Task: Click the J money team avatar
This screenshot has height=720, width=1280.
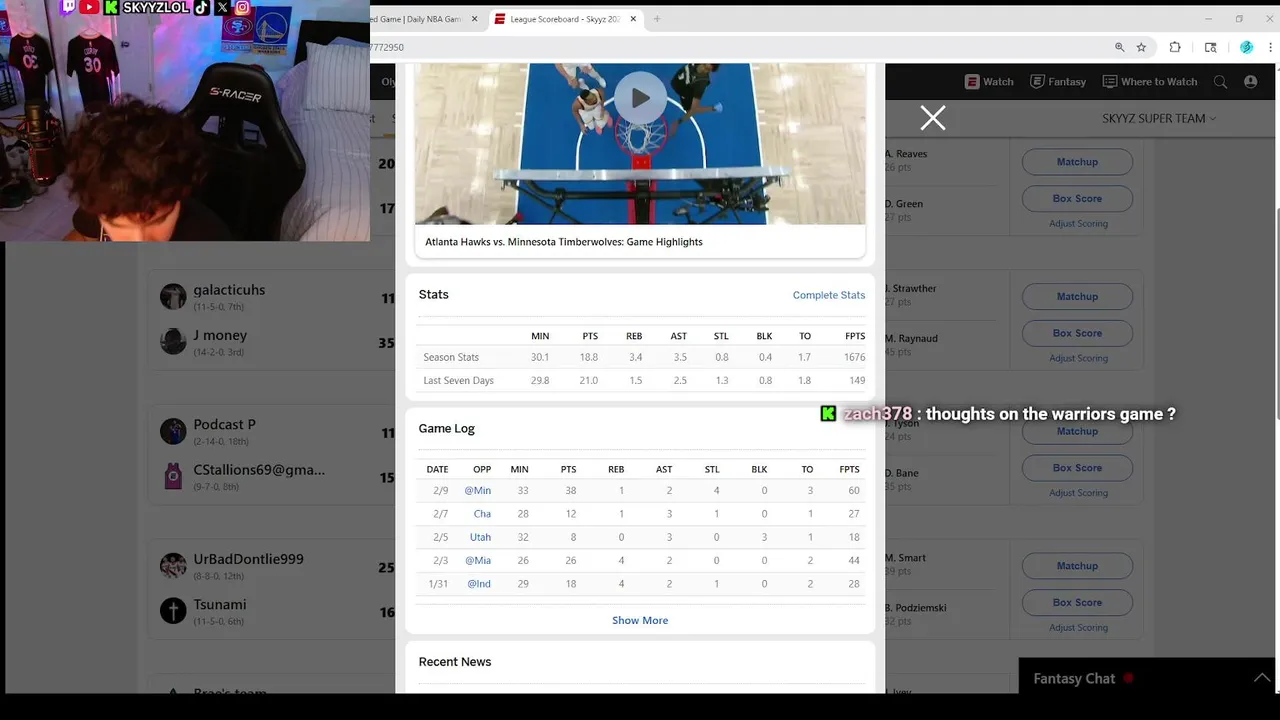Action: click(x=173, y=341)
